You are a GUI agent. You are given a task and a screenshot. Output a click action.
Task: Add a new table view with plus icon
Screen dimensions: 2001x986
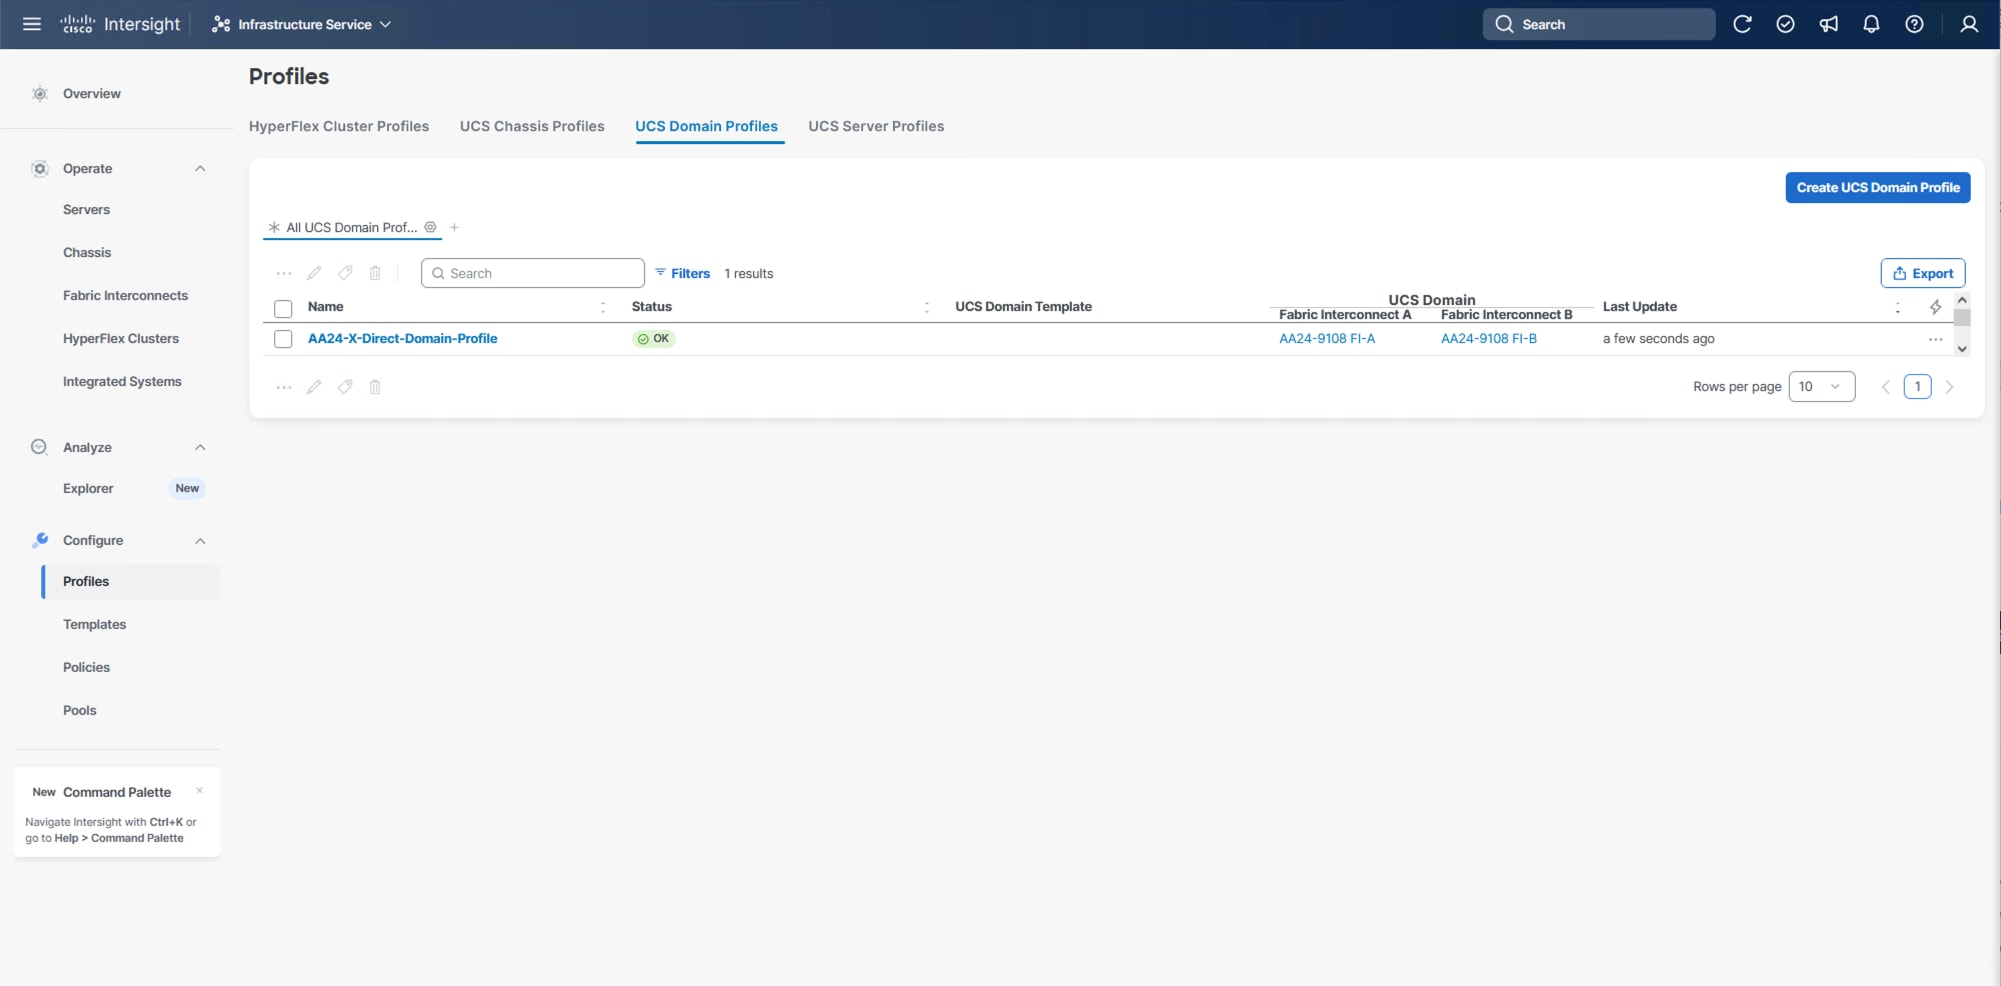point(454,227)
